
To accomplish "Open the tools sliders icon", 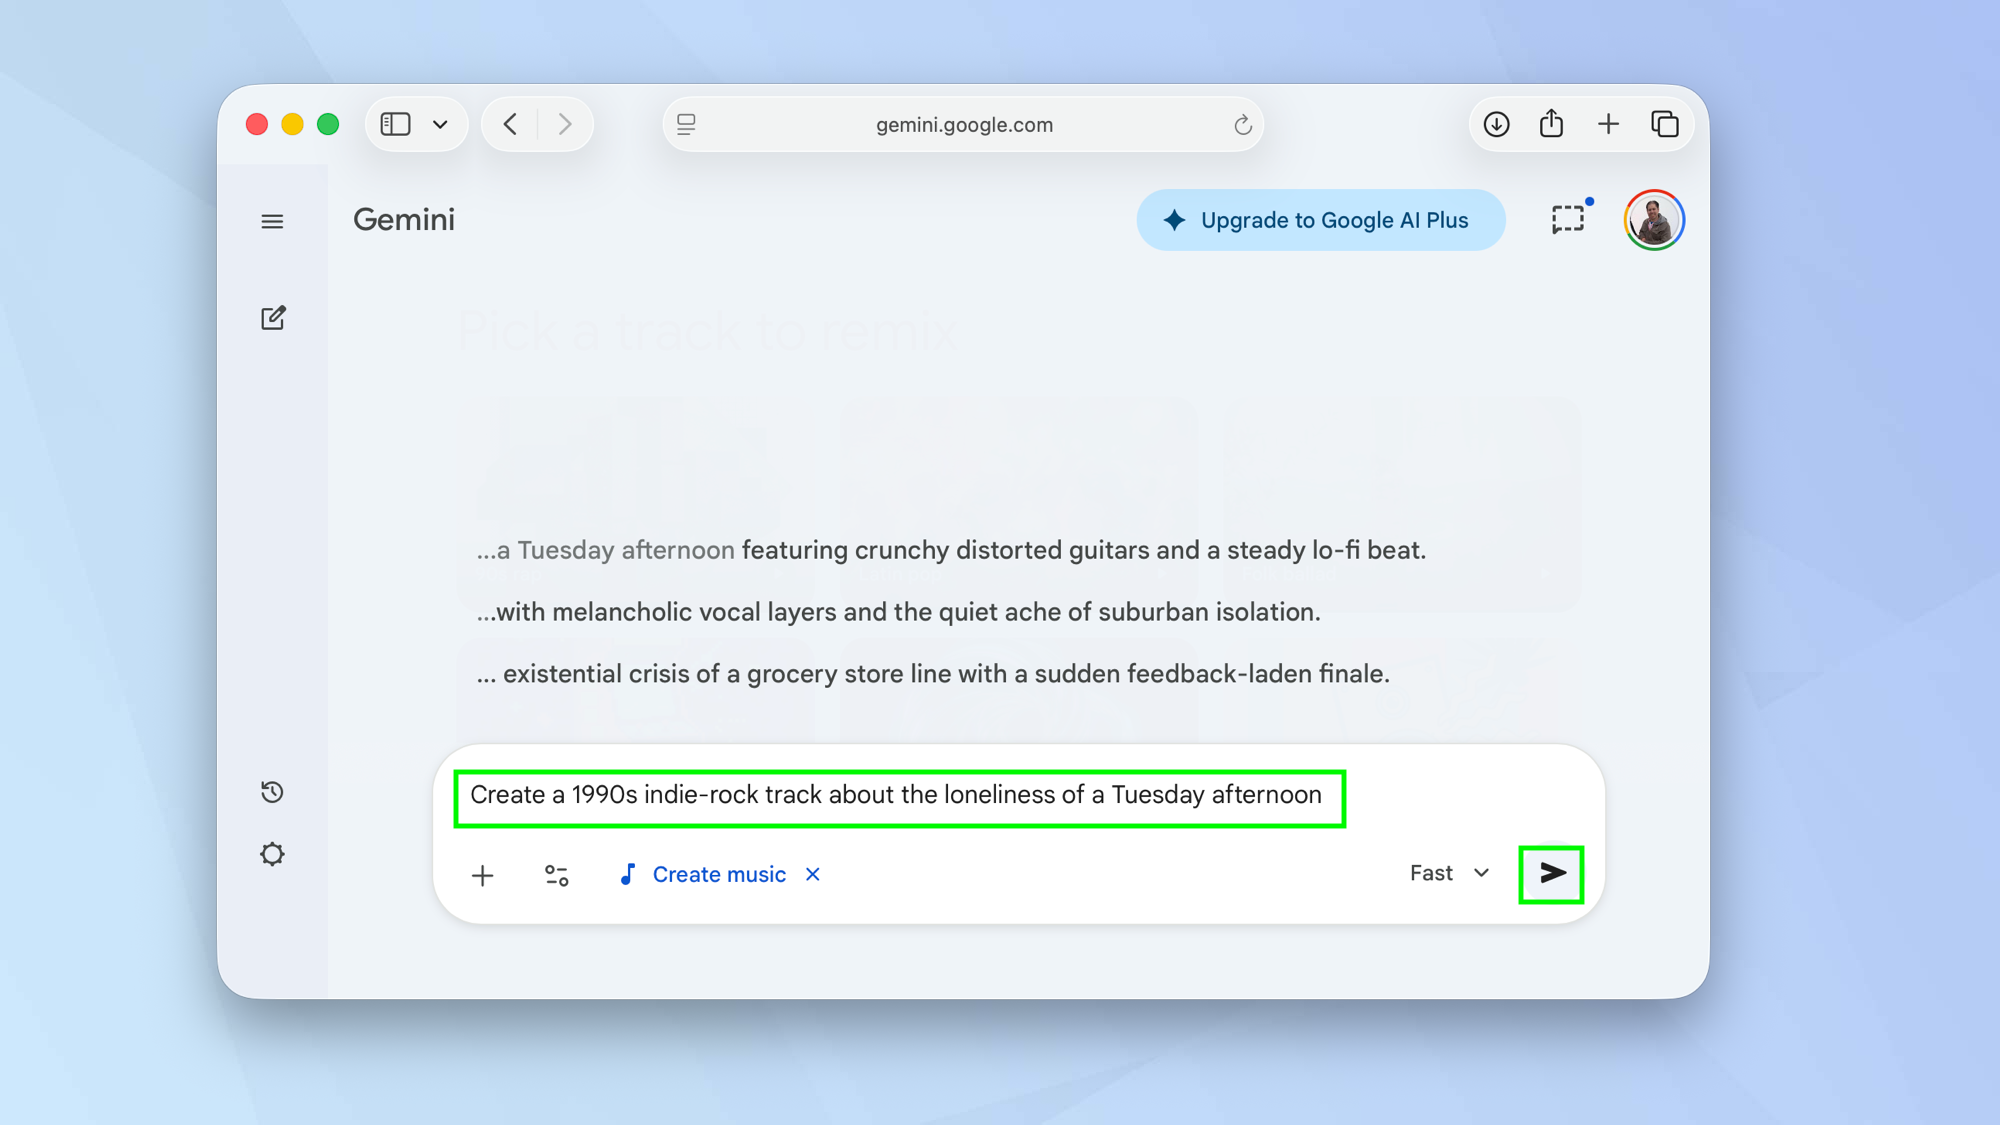I will (557, 876).
